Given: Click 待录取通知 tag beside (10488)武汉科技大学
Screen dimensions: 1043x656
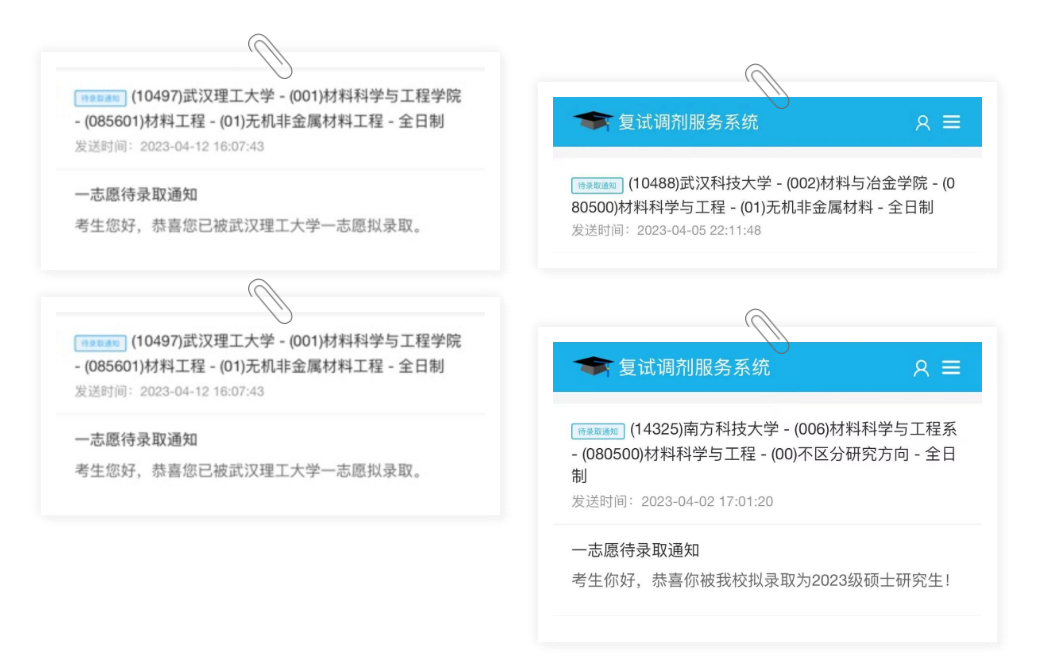Looking at the screenshot, I should coord(597,185).
